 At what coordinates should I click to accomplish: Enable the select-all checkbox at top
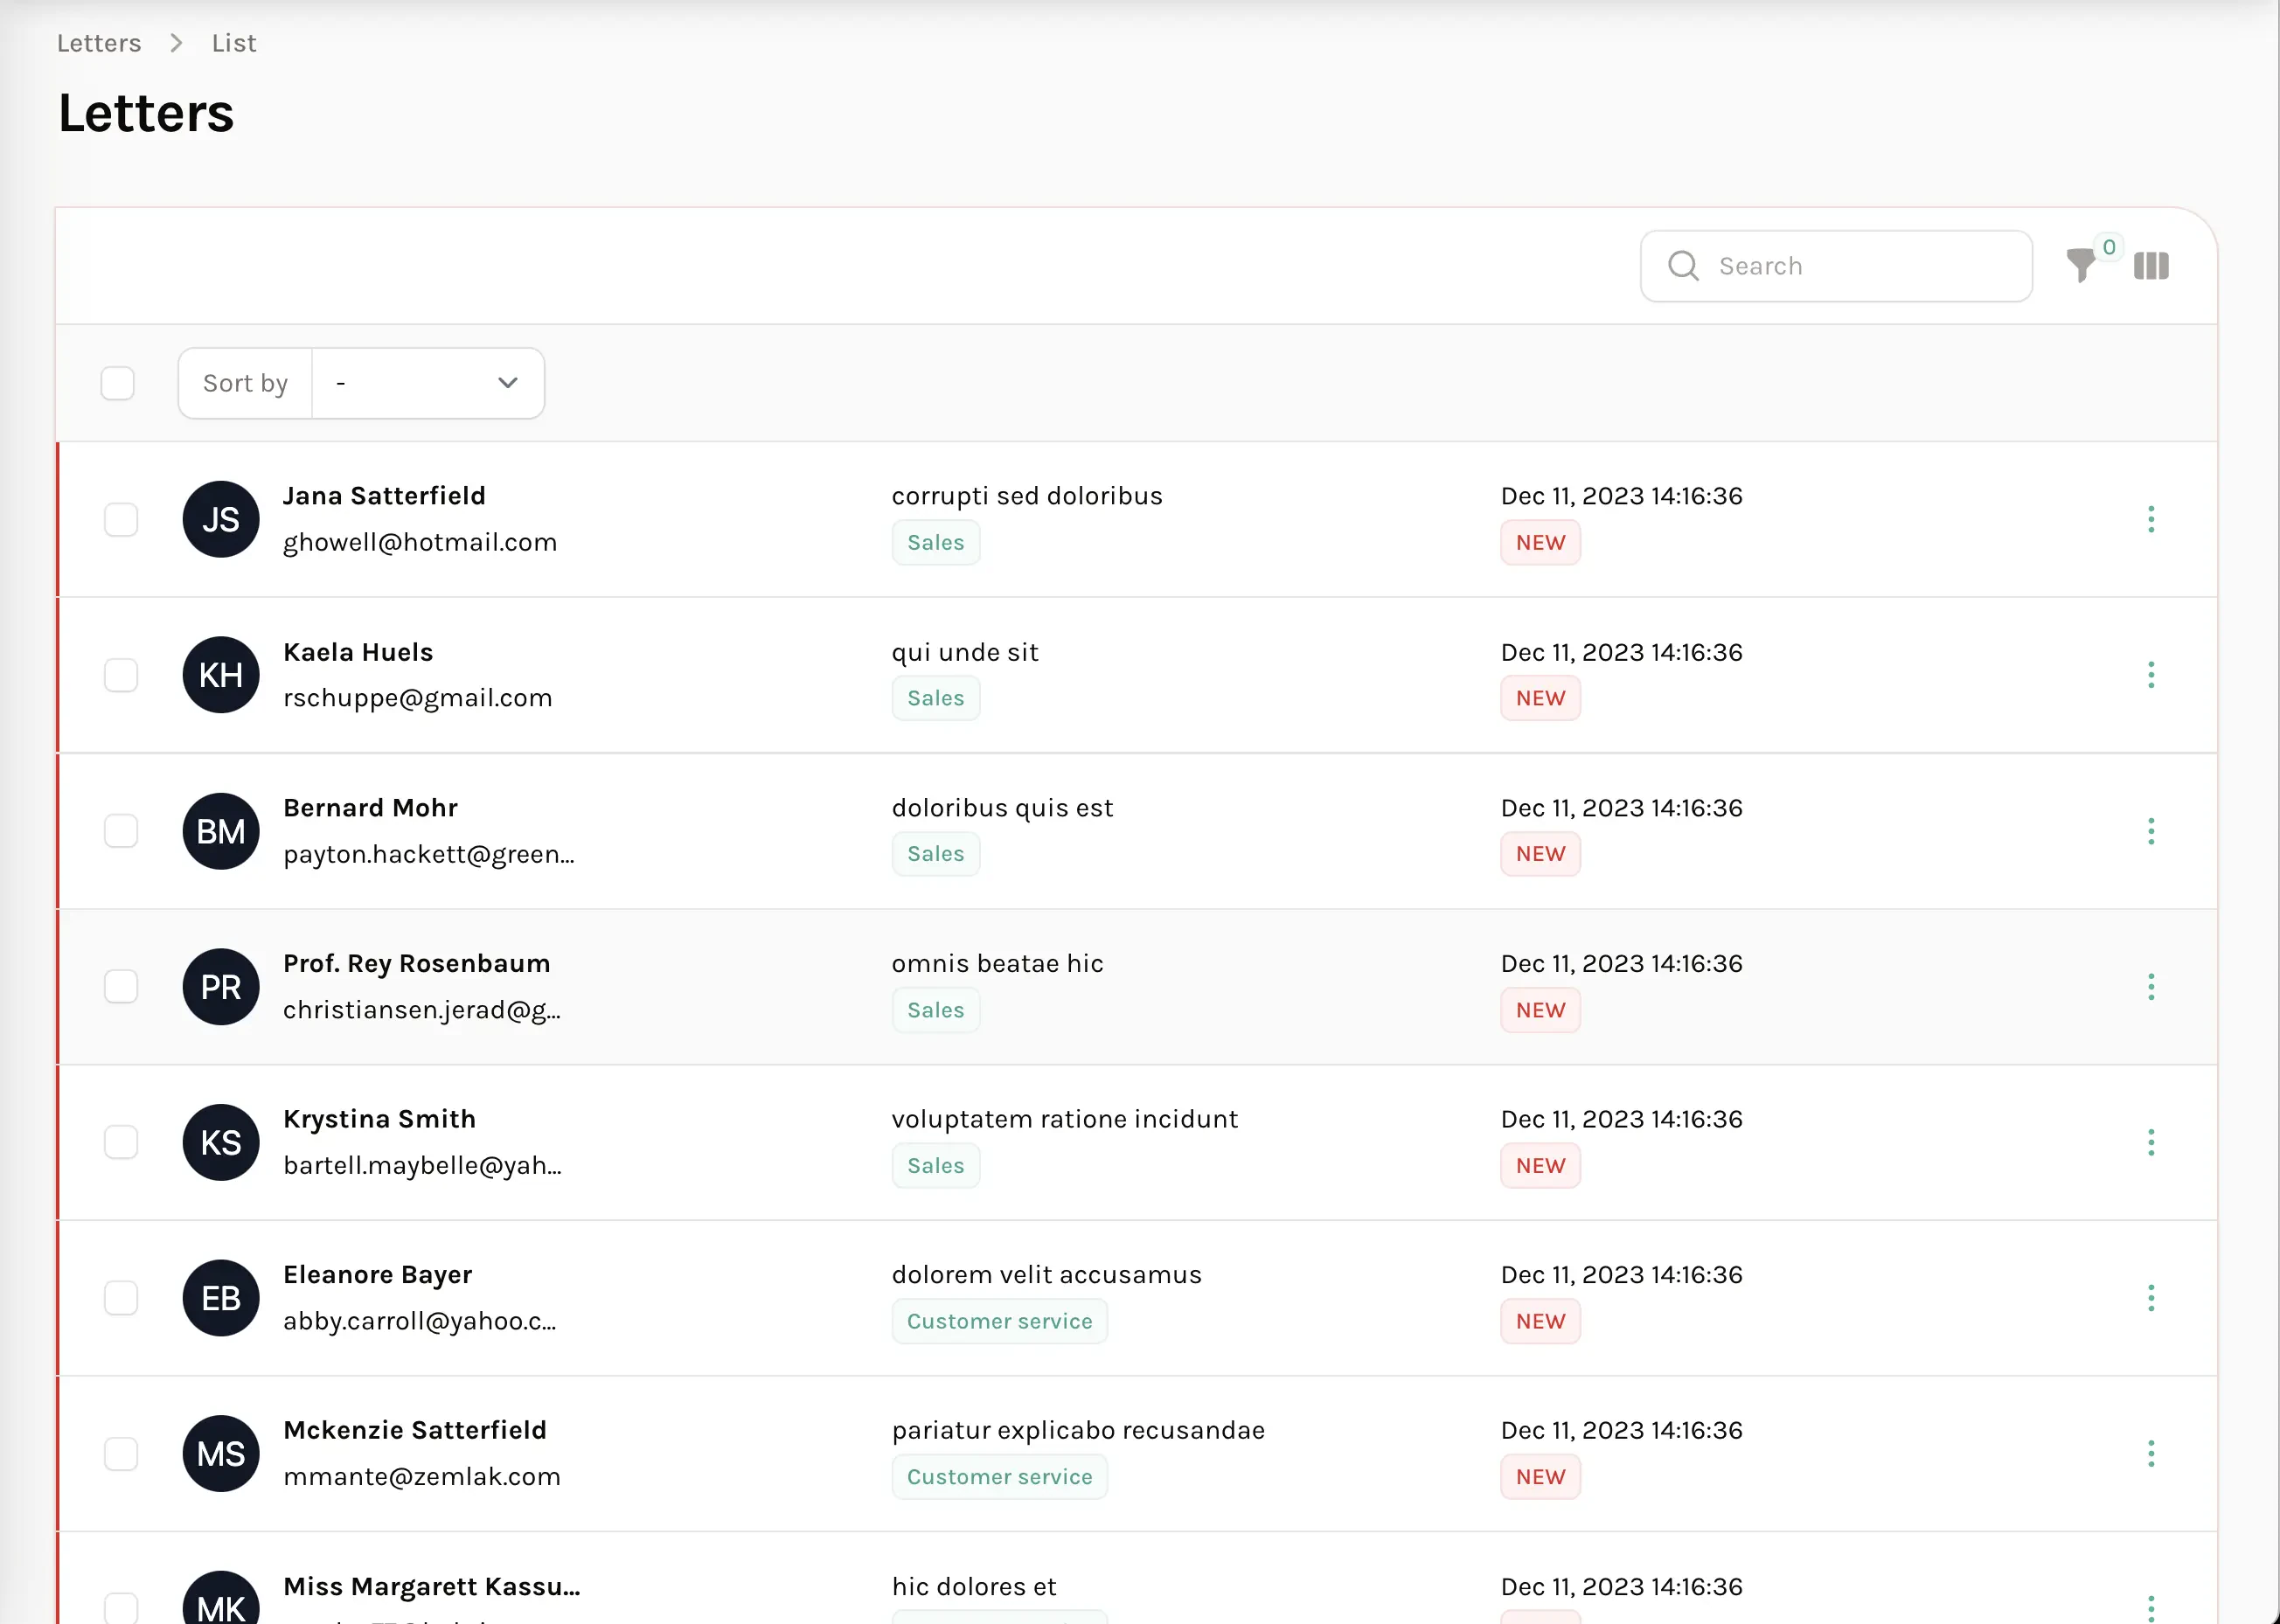[x=120, y=383]
